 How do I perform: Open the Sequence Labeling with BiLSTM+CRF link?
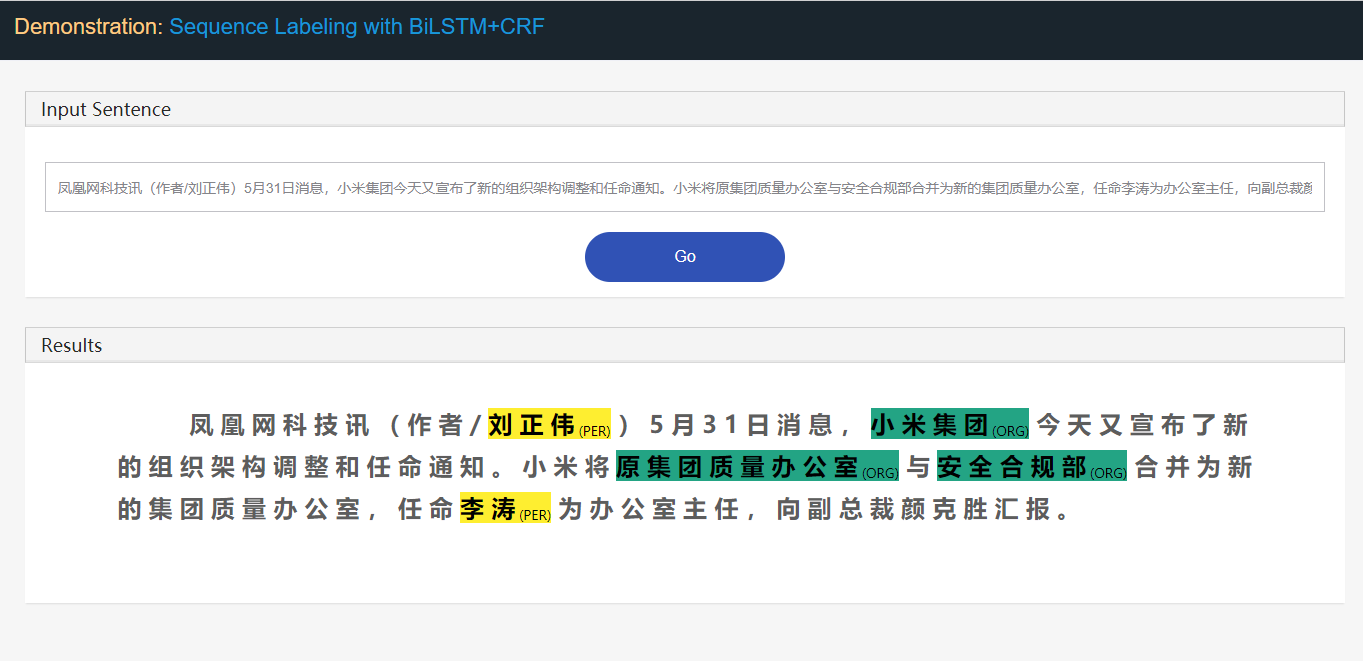(356, 26)
